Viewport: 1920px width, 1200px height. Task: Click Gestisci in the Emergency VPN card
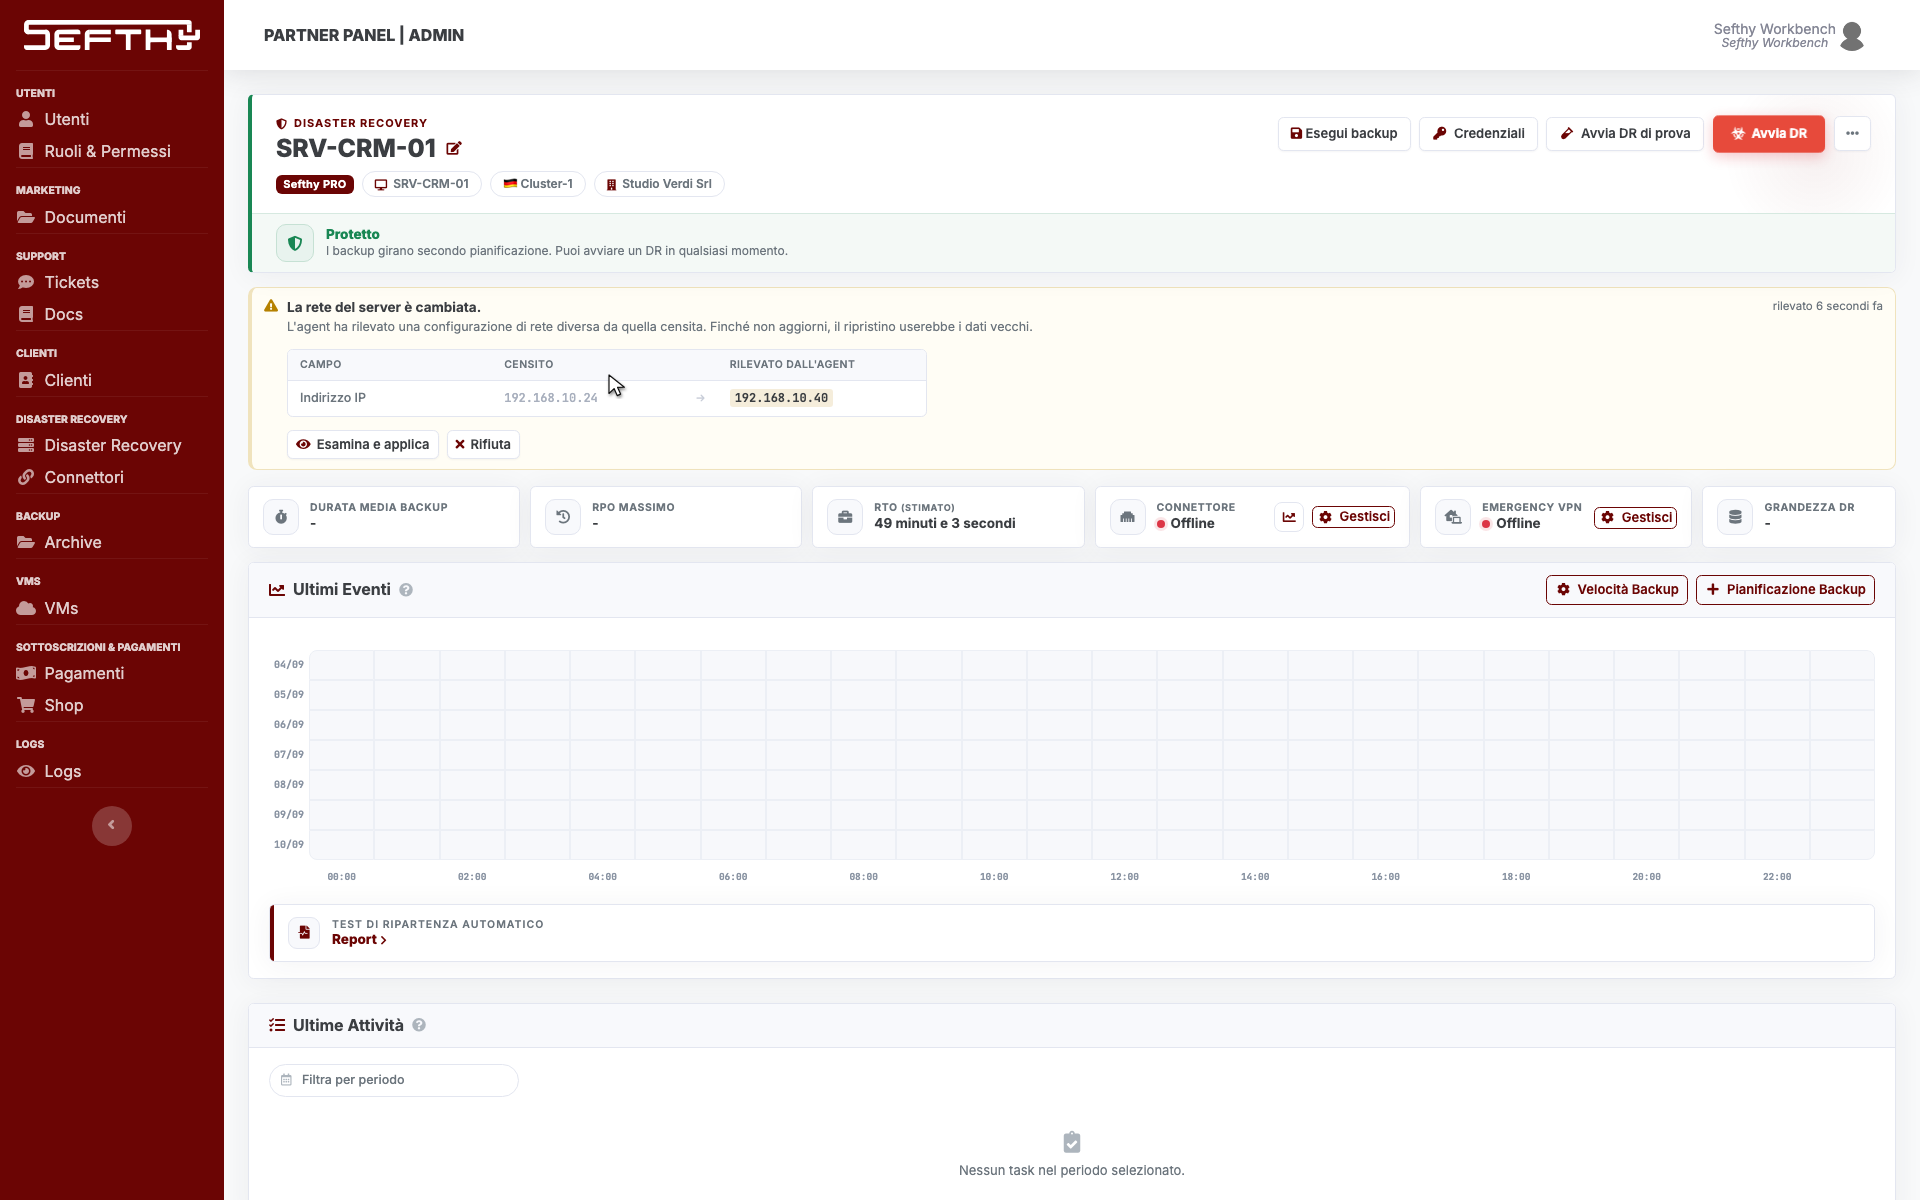click(1636, 517)
